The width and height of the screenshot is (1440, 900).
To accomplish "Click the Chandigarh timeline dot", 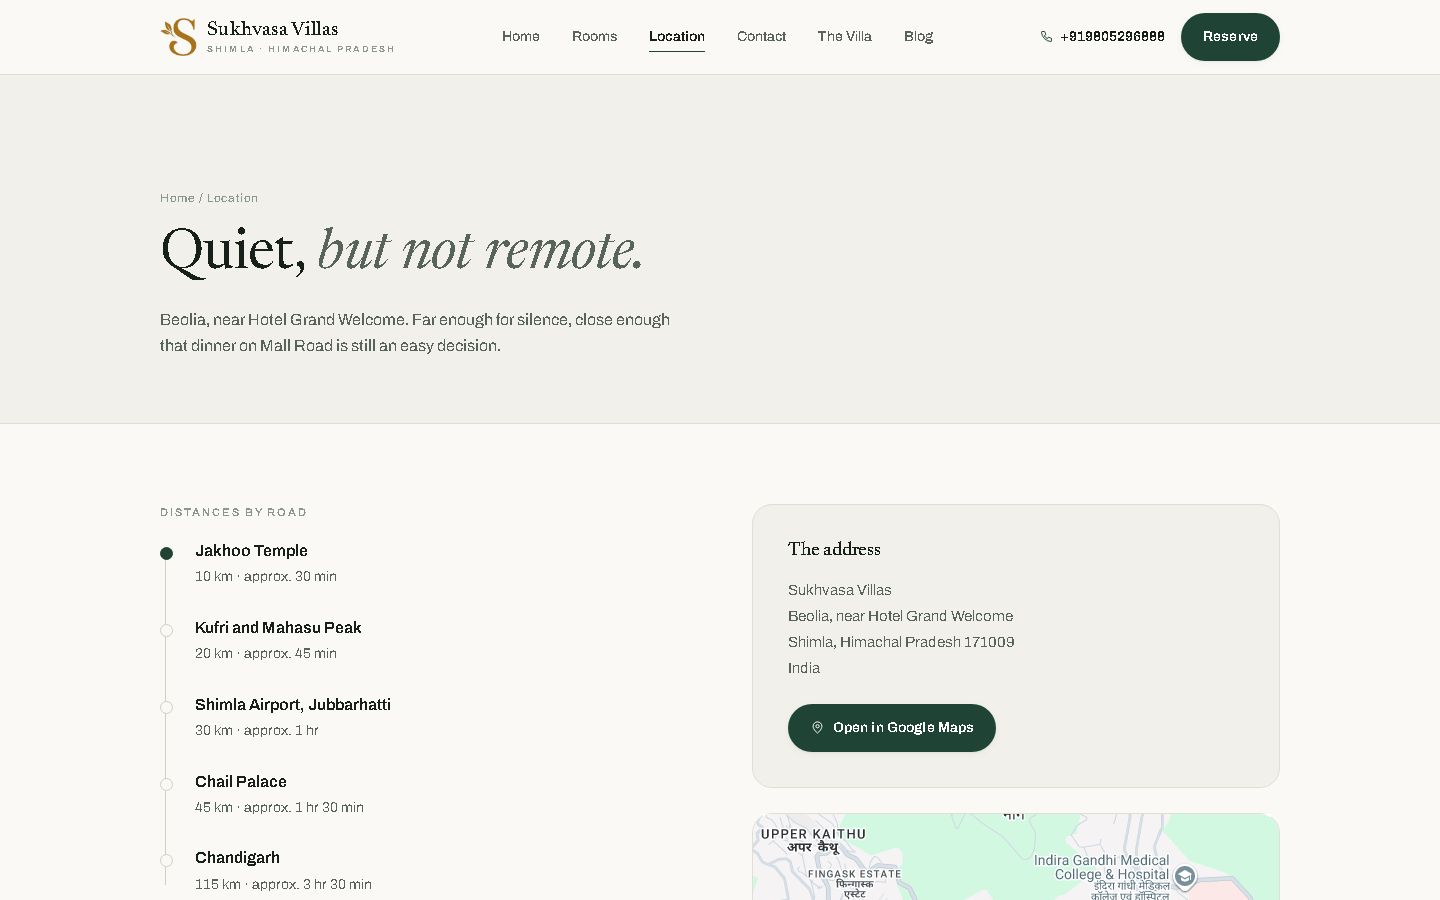I will (x=167, y=860).
